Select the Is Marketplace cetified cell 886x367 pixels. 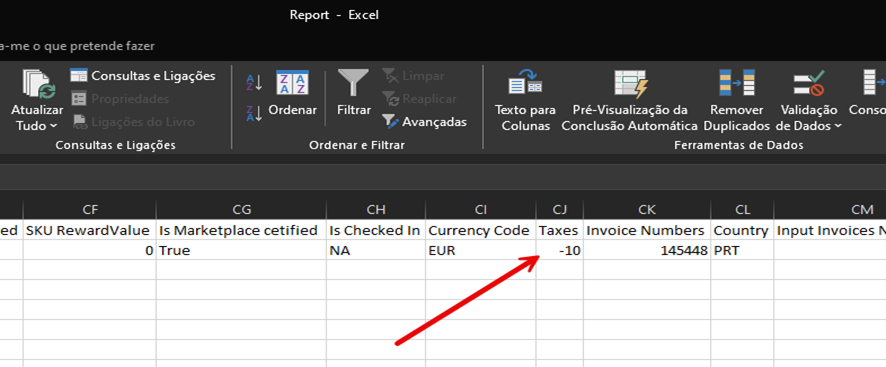241,230
